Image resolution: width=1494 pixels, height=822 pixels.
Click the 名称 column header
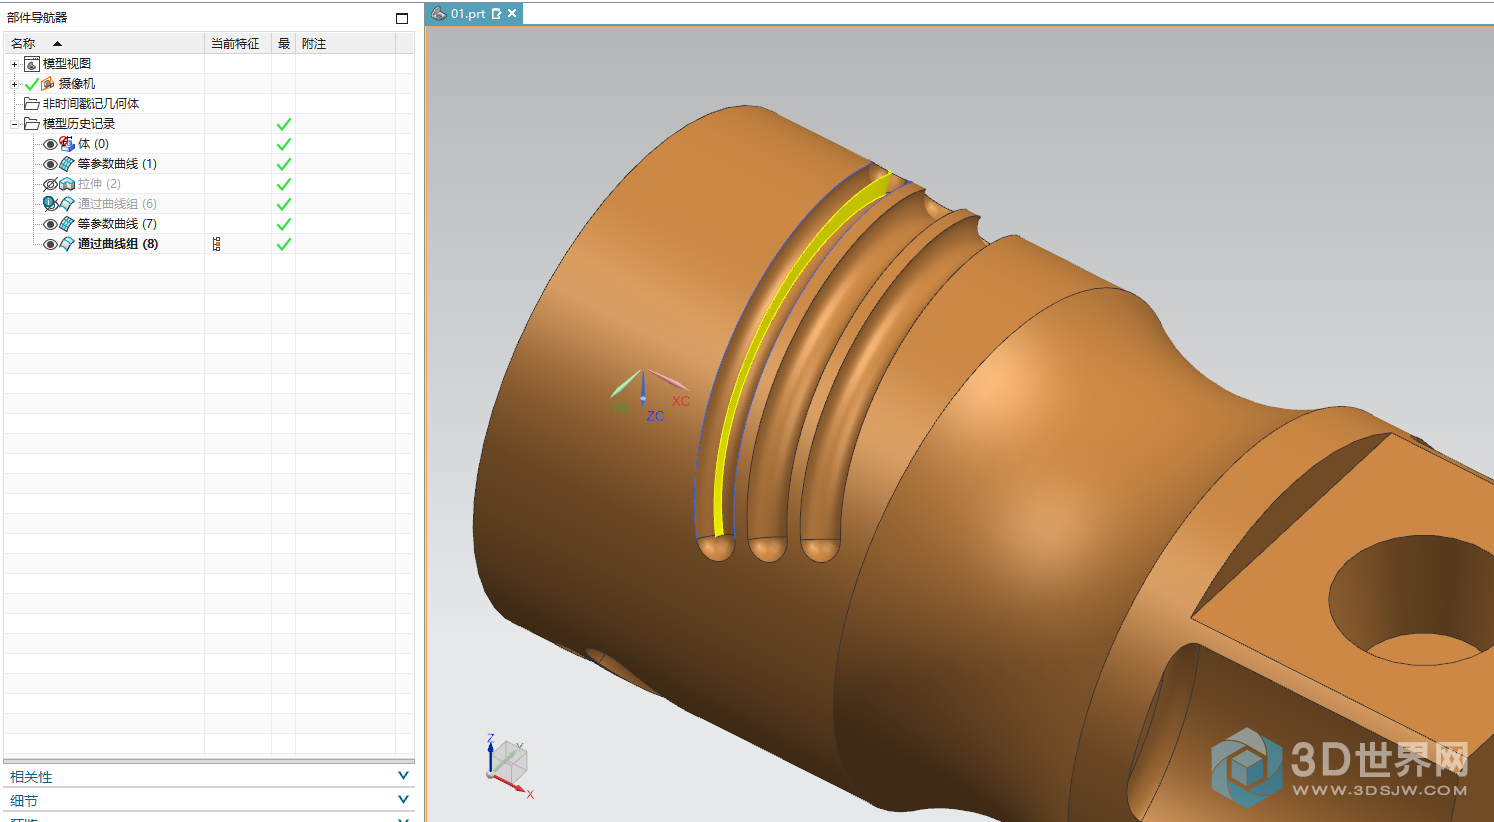[x=105, y=44]
